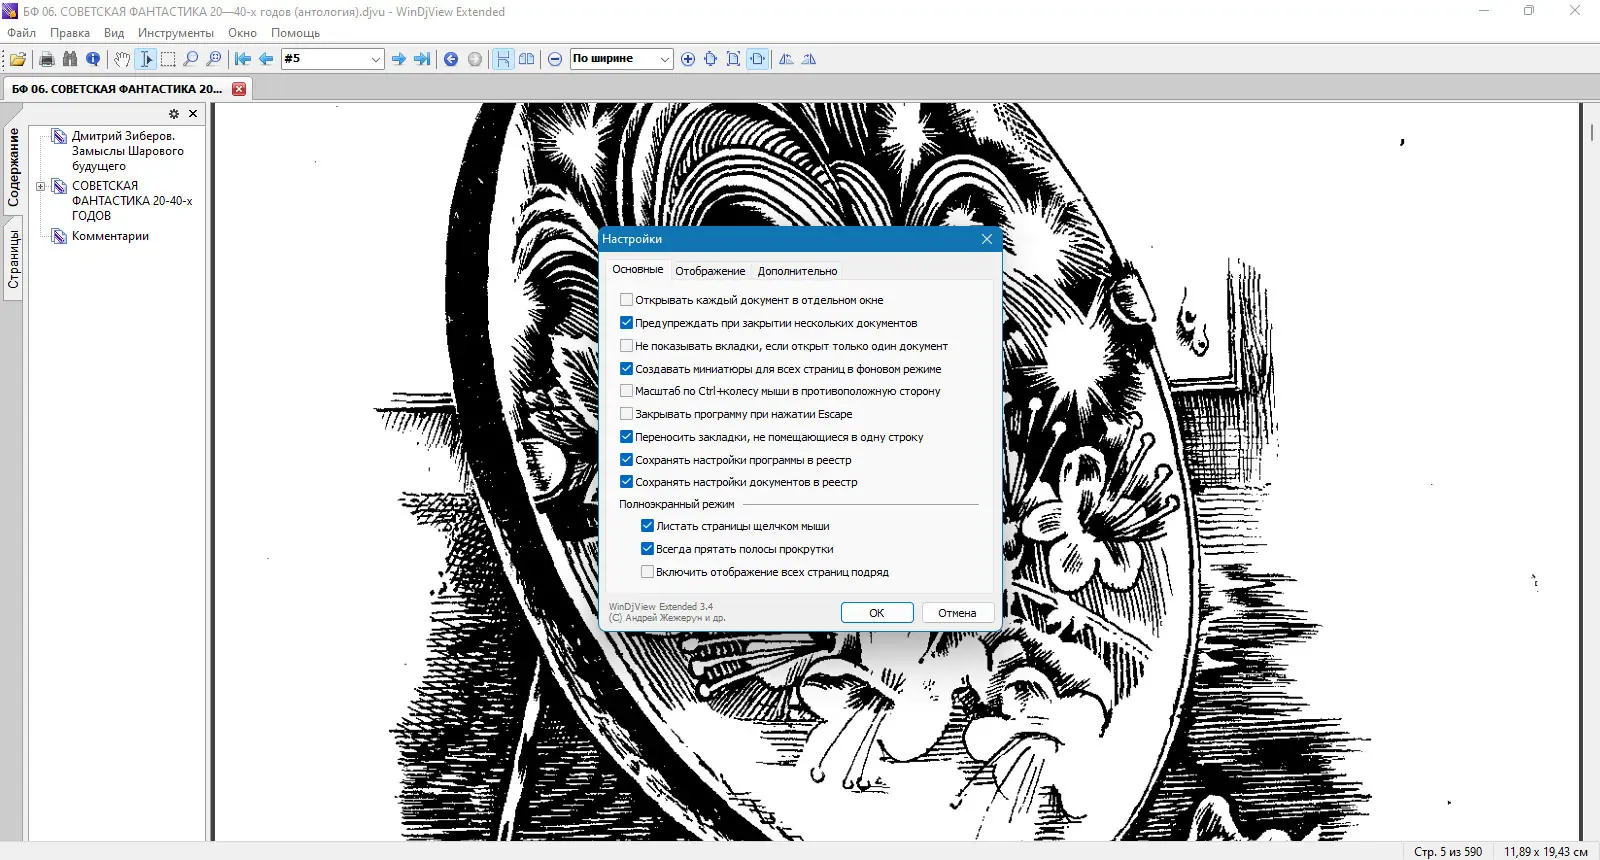The image size is (1600, 860).
Task: Uncheck 'Сохранять настройки программы в реестр'
Action: 627,460
